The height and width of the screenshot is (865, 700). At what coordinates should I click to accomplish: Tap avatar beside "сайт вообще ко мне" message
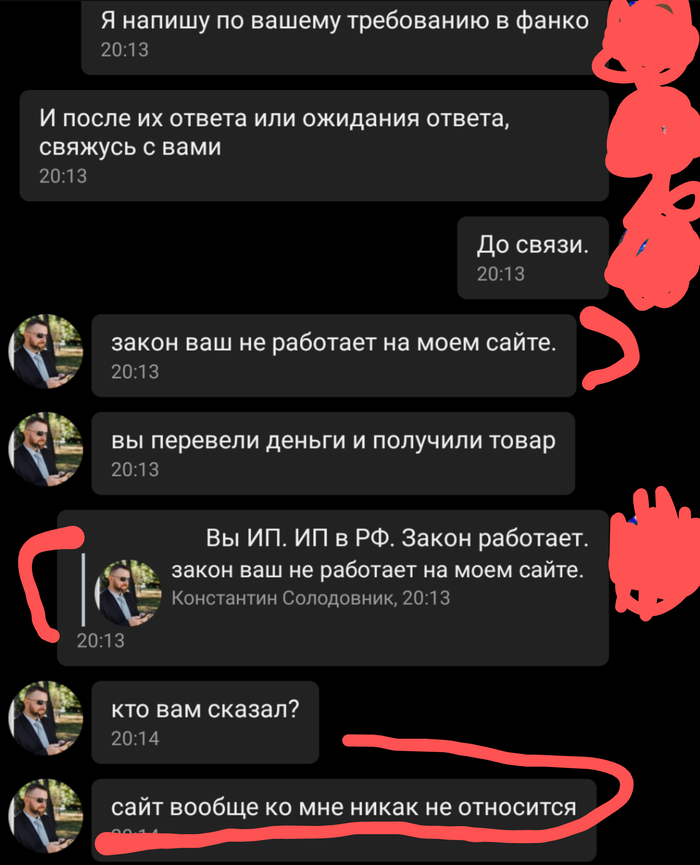[46, 816]
